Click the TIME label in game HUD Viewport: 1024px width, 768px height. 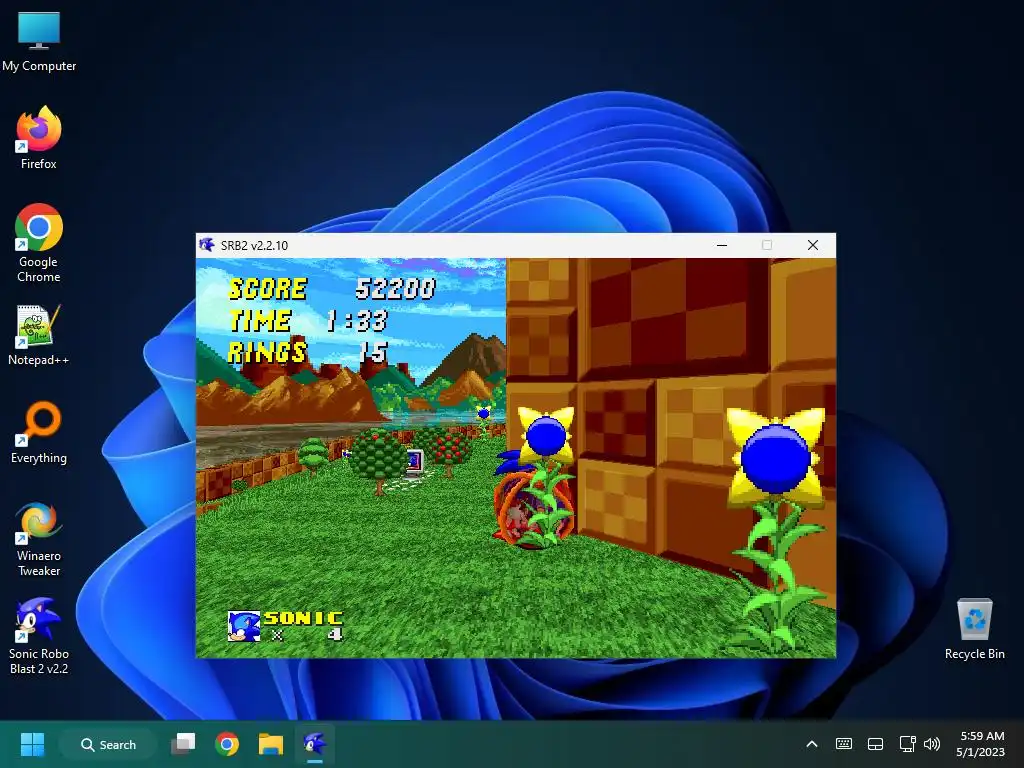tap(261, 321)
